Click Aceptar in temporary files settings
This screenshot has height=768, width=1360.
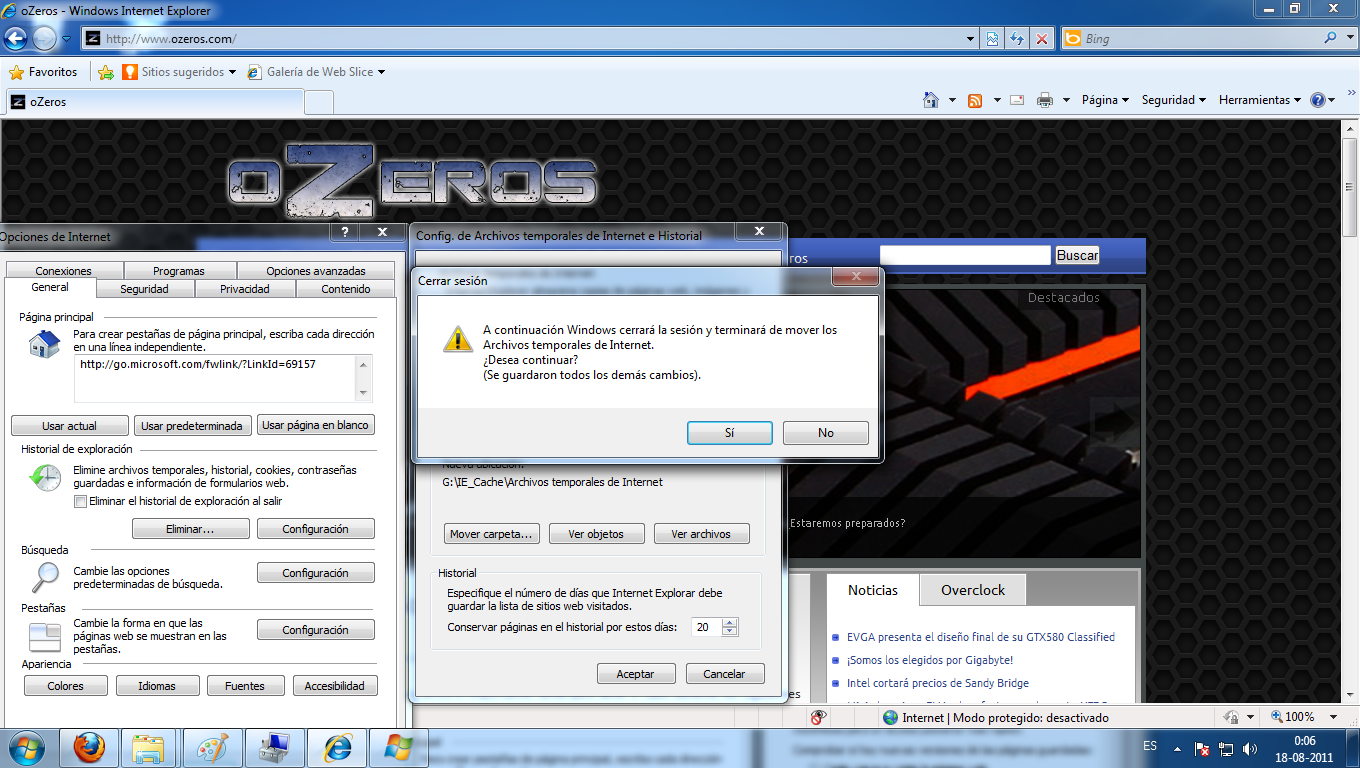(x=636, y=674)
